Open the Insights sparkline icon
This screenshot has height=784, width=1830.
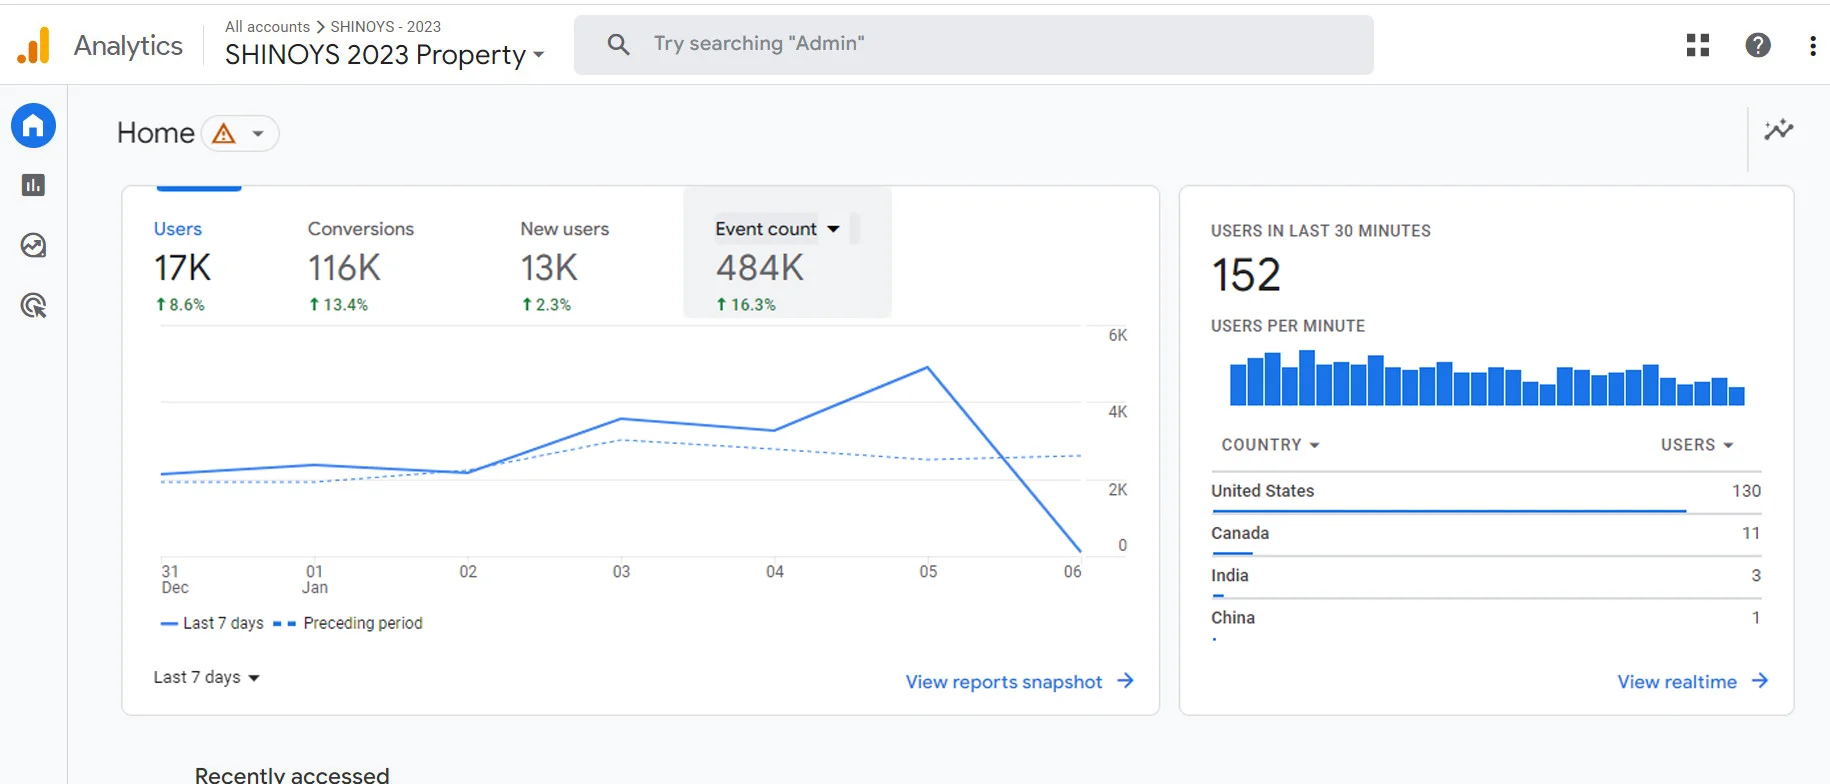[x=1779, y=129]
